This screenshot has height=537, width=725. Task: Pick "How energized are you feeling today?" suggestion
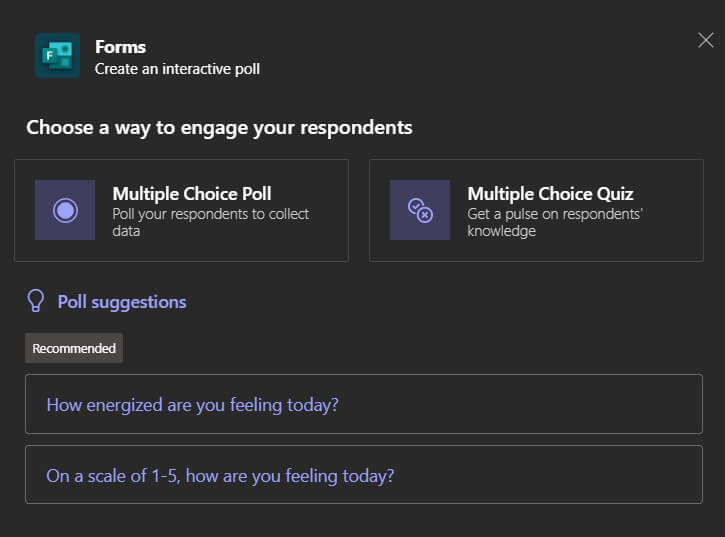[x=193, y=404]
